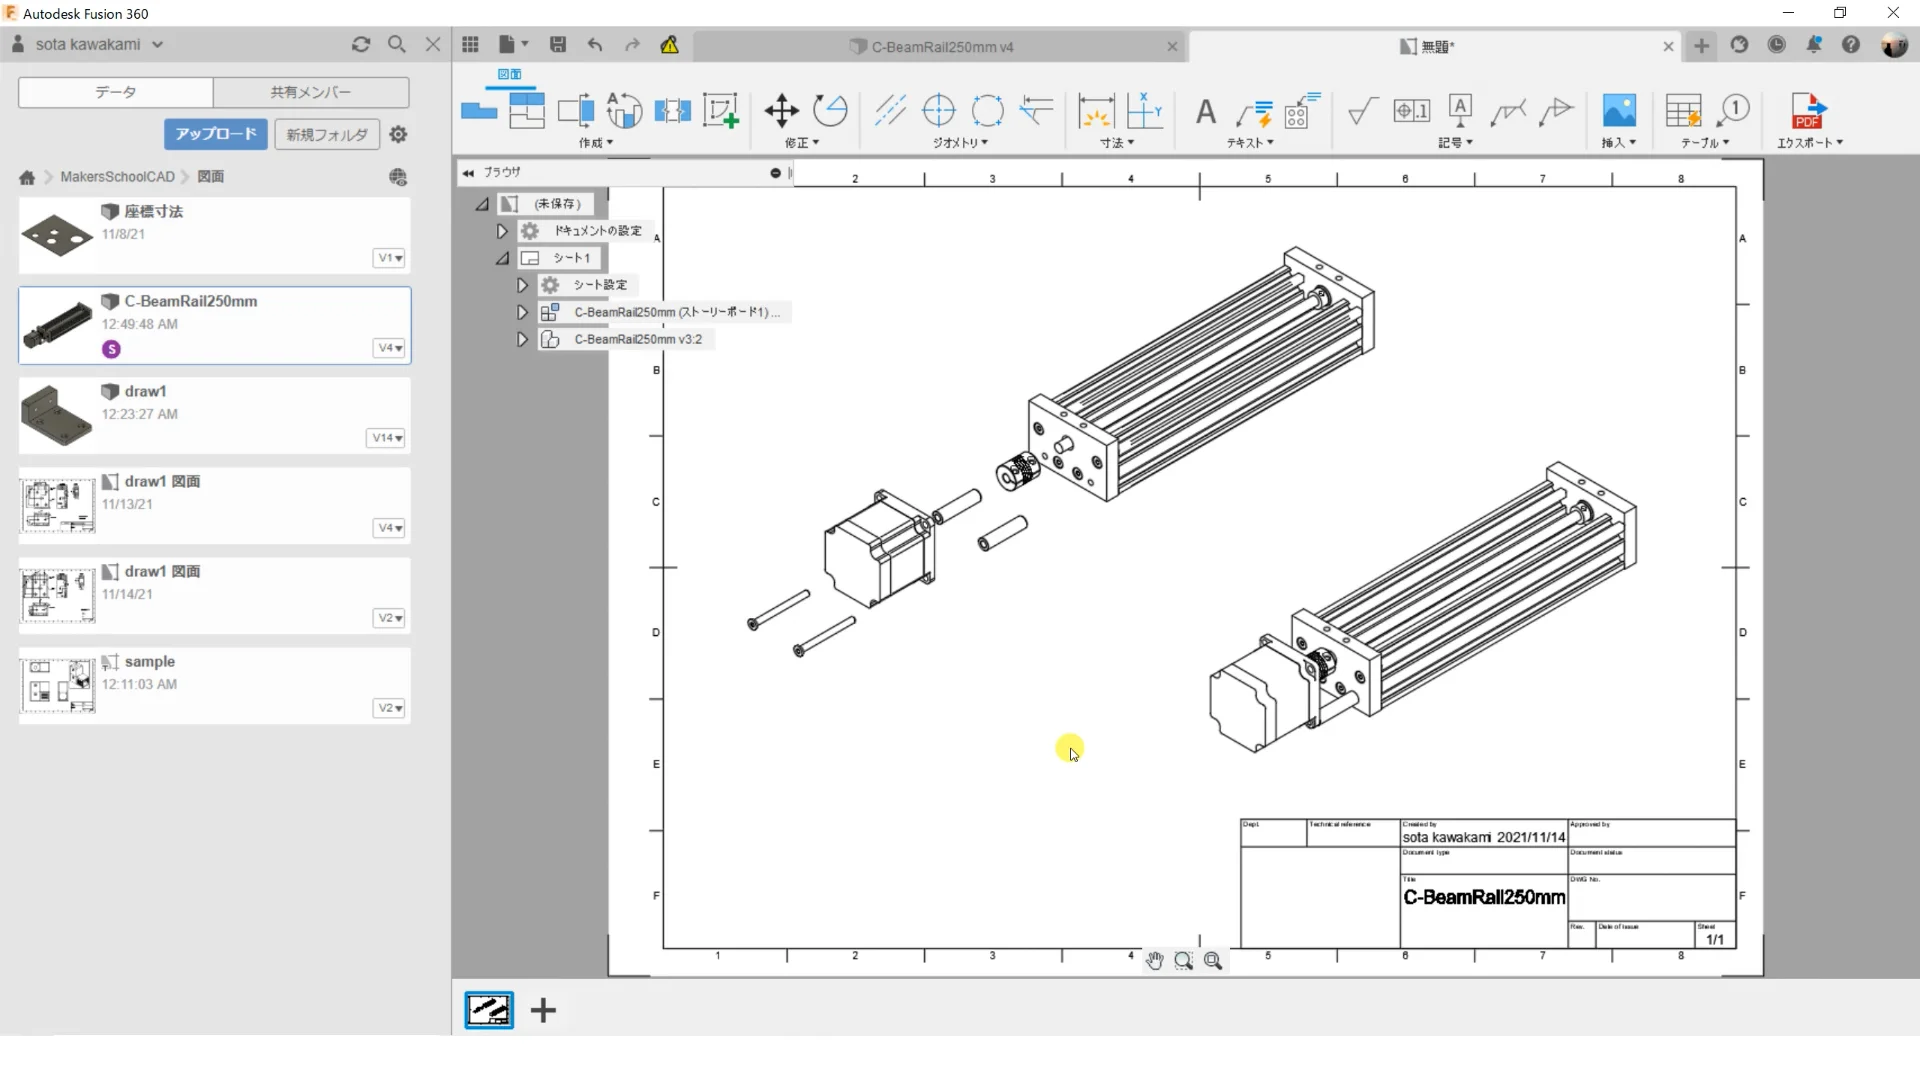Image resolution: width=1920 pixels, height=1080 pixels.
Task: Select the Projected View tool
Action: (x=526, y=111)
